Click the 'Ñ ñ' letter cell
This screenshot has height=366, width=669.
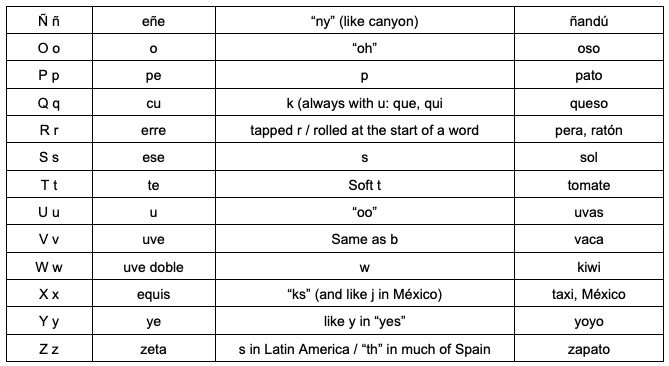coord(49,20)
